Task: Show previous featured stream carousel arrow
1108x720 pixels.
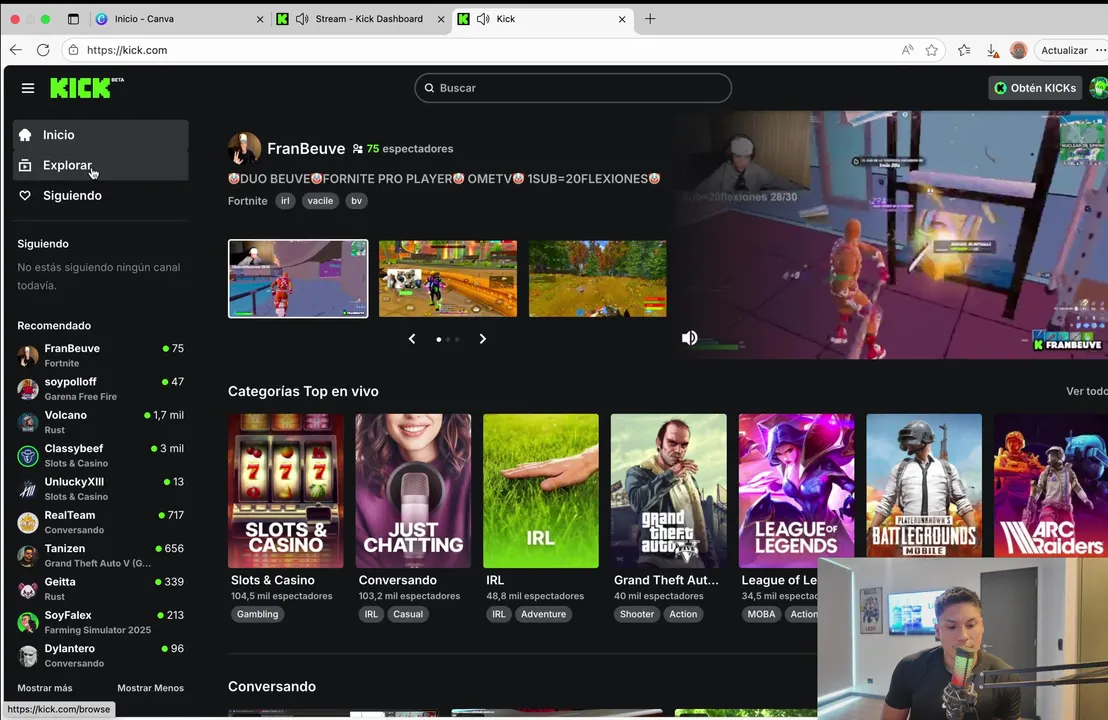Action: pos(412,339)
